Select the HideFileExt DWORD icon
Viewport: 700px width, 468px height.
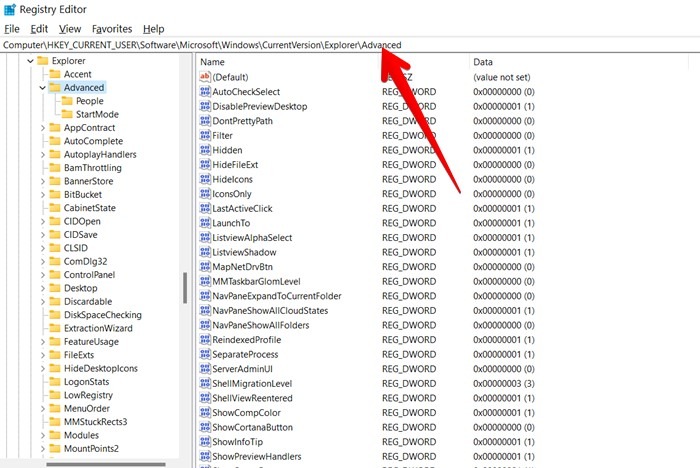(205, 164)
